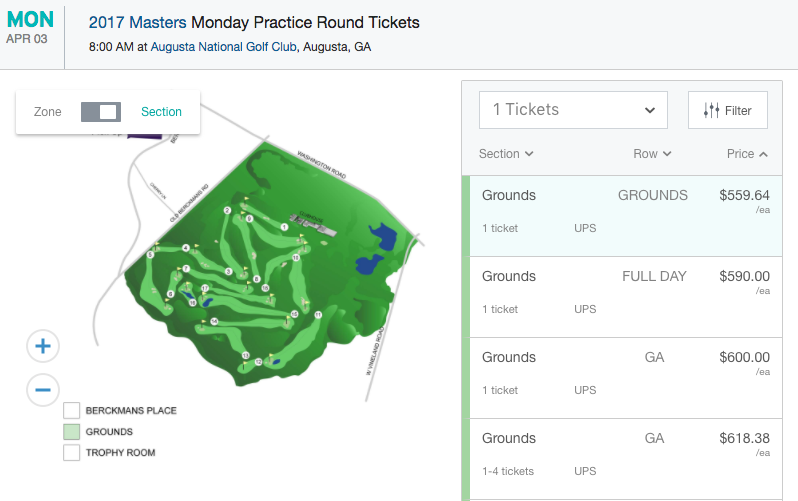Open the 2017 Masters link

pyautogui.click(x=137, y=22)
